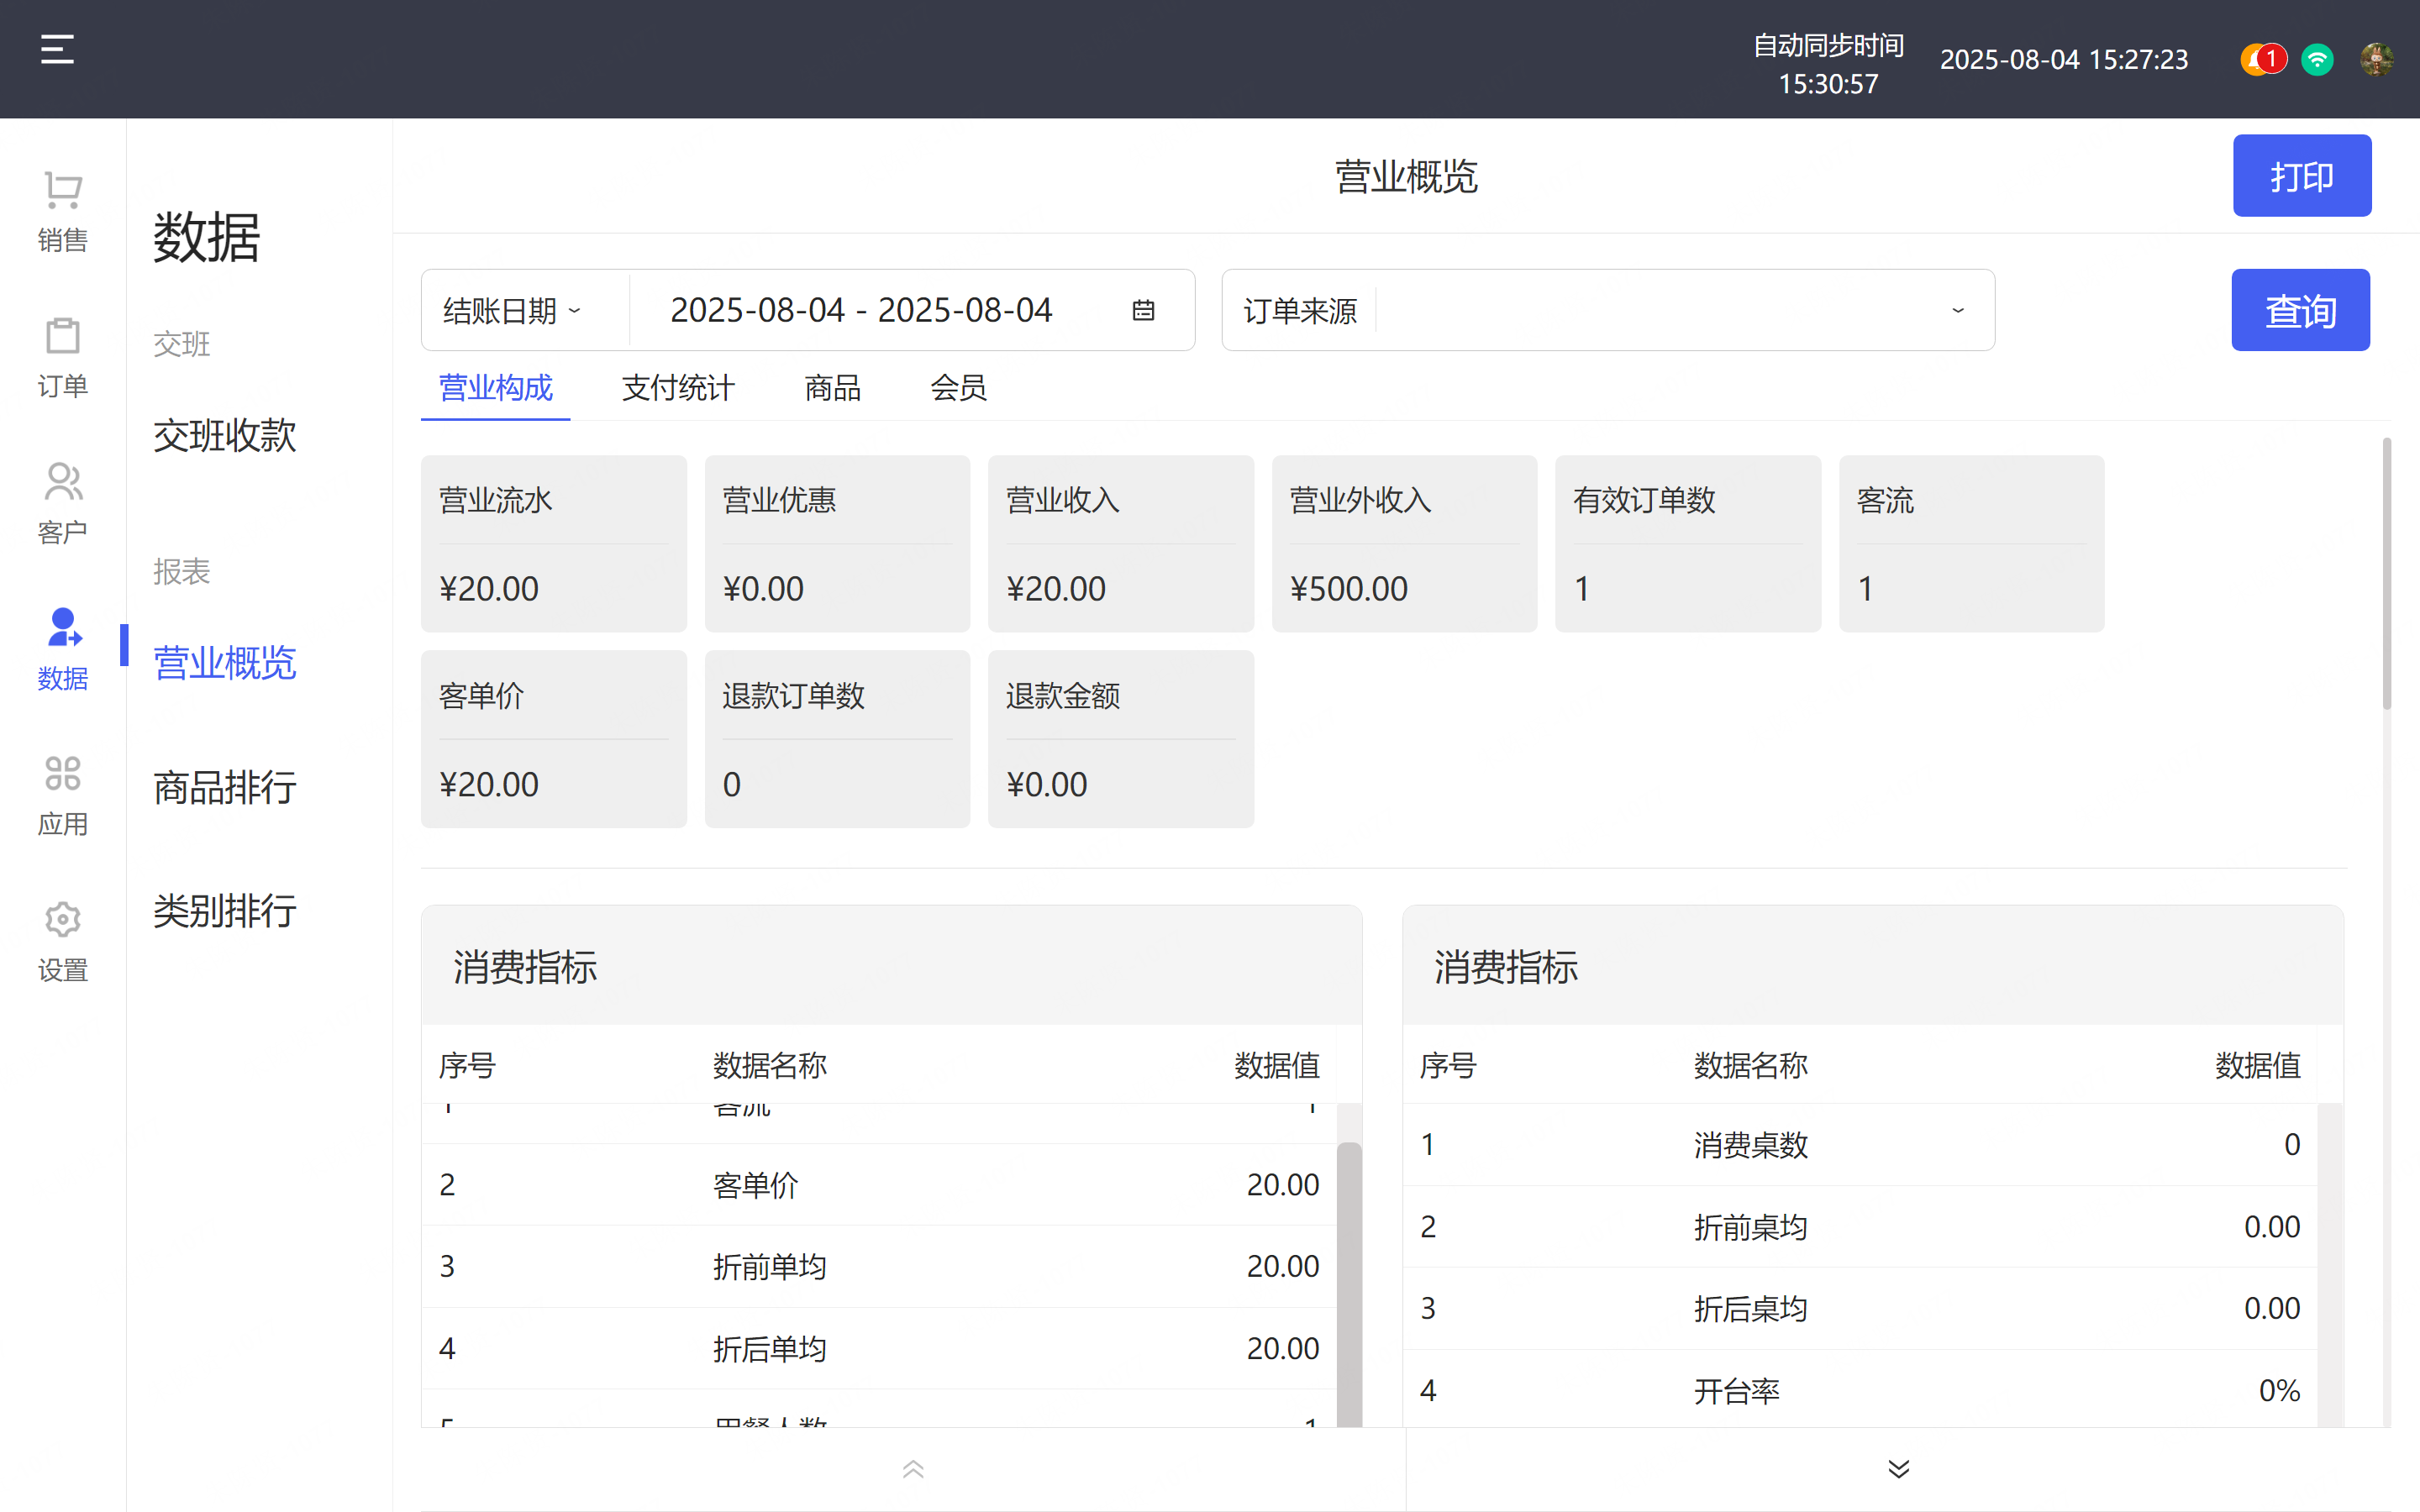Click the 自动同步时间 sync time label
This screenshot has width=2420, height=1512.
click(1828, 45)
